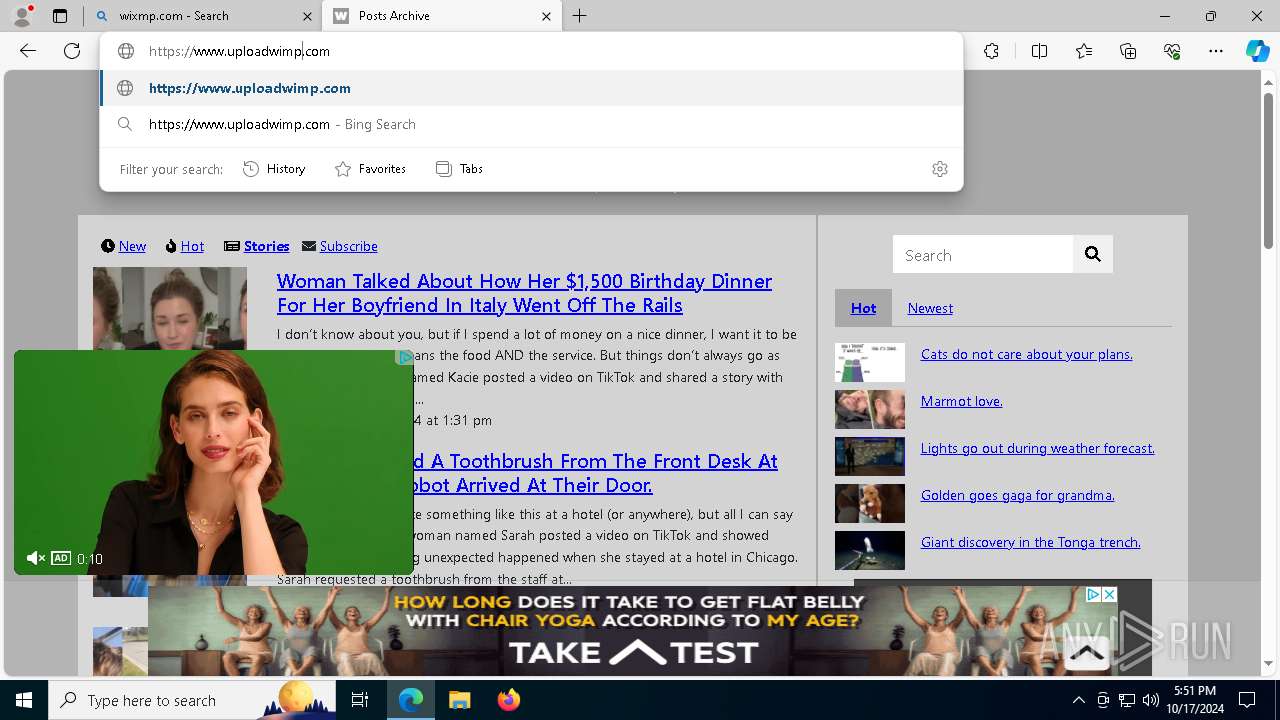This screenshot has height=720, width=1280.
Task: Open File Explorer from taskbar
Action: click(x=459, y=700)
